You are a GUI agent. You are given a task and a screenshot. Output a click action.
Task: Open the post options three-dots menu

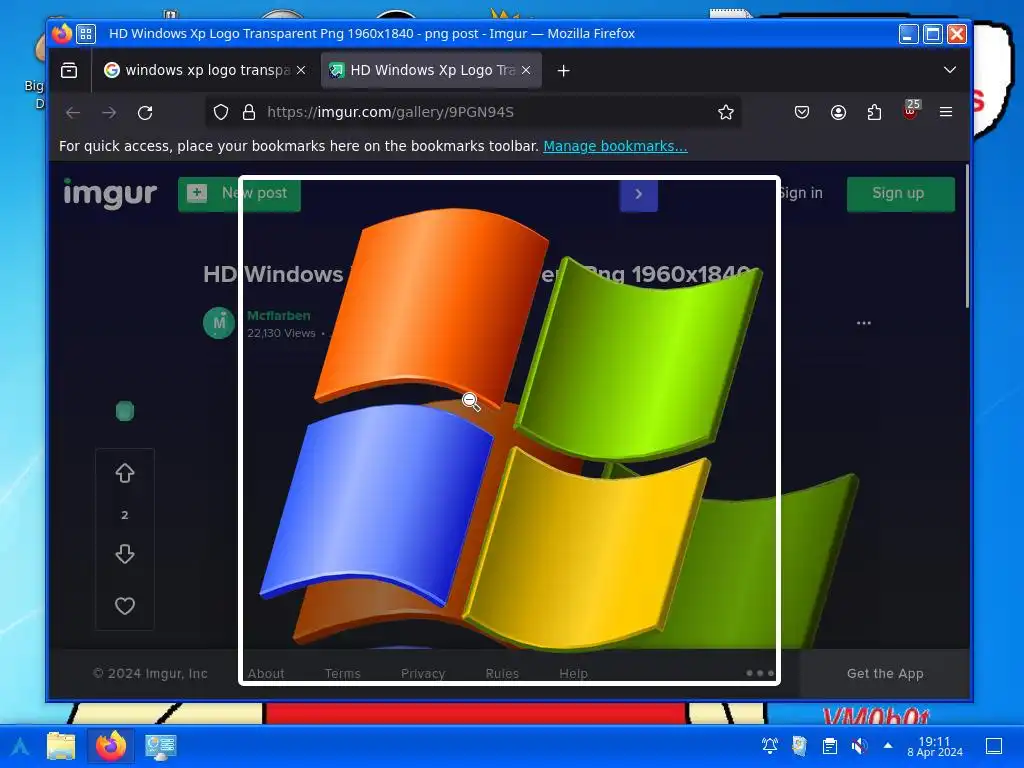863,323
